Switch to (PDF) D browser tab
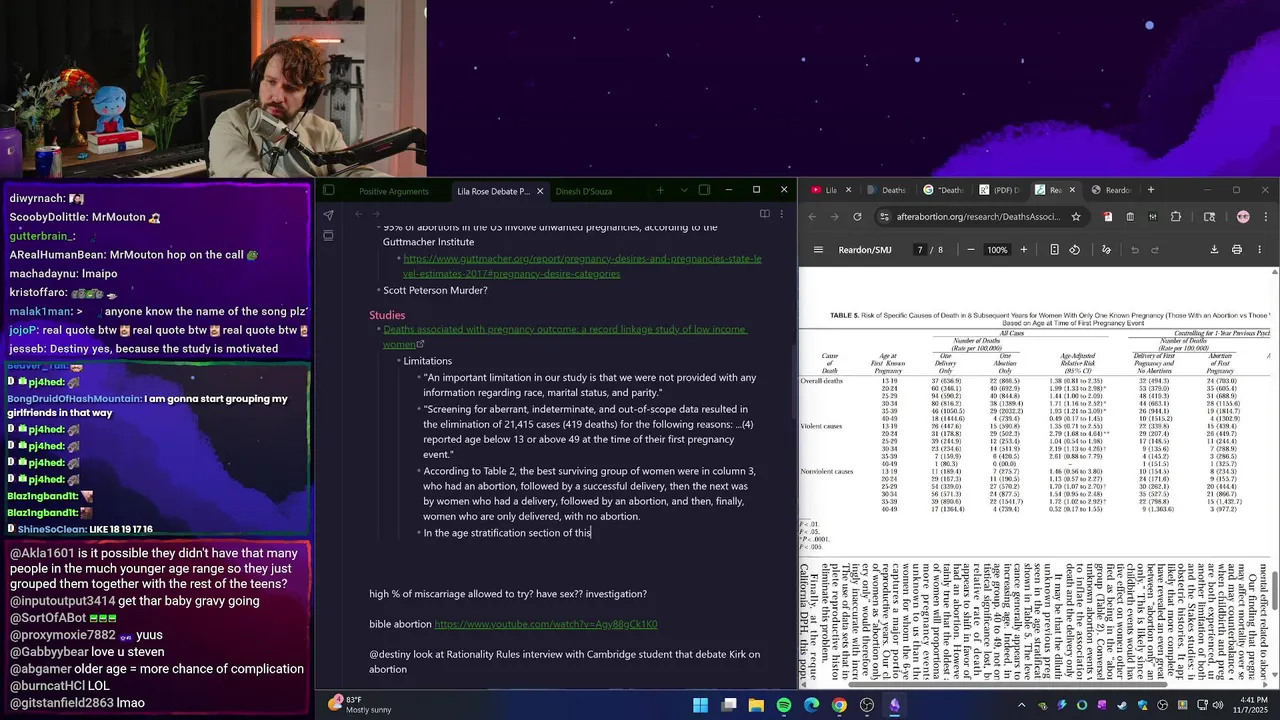 (998, 190)
